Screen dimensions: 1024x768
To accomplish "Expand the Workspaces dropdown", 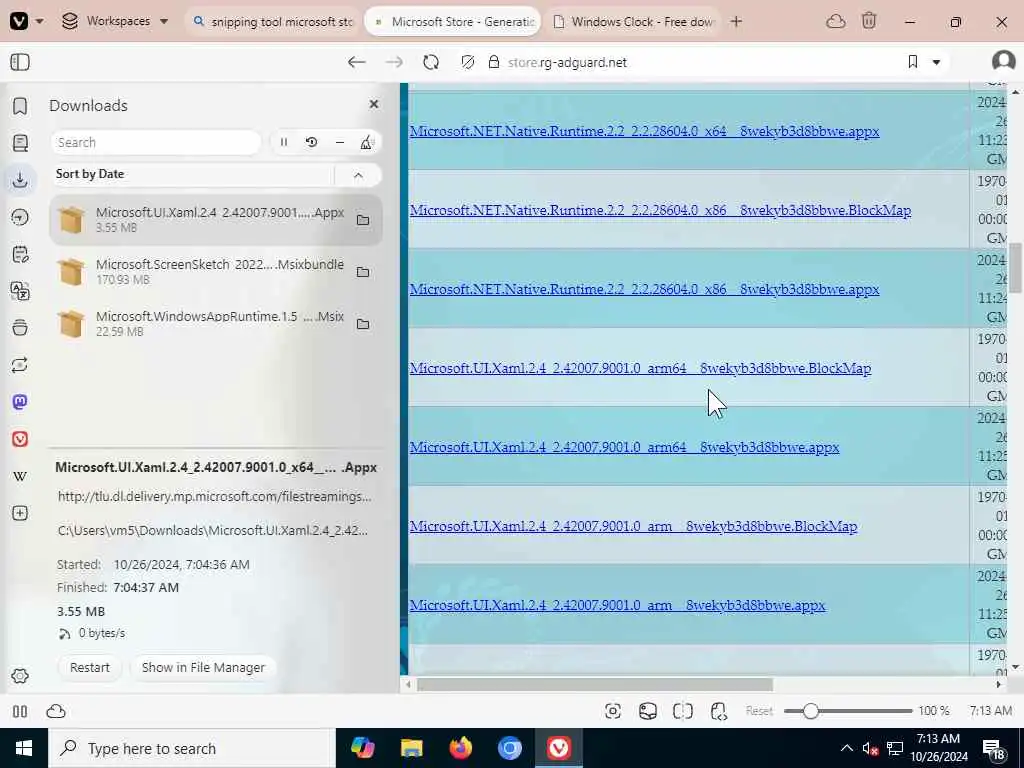I will [x=115, y=21].
